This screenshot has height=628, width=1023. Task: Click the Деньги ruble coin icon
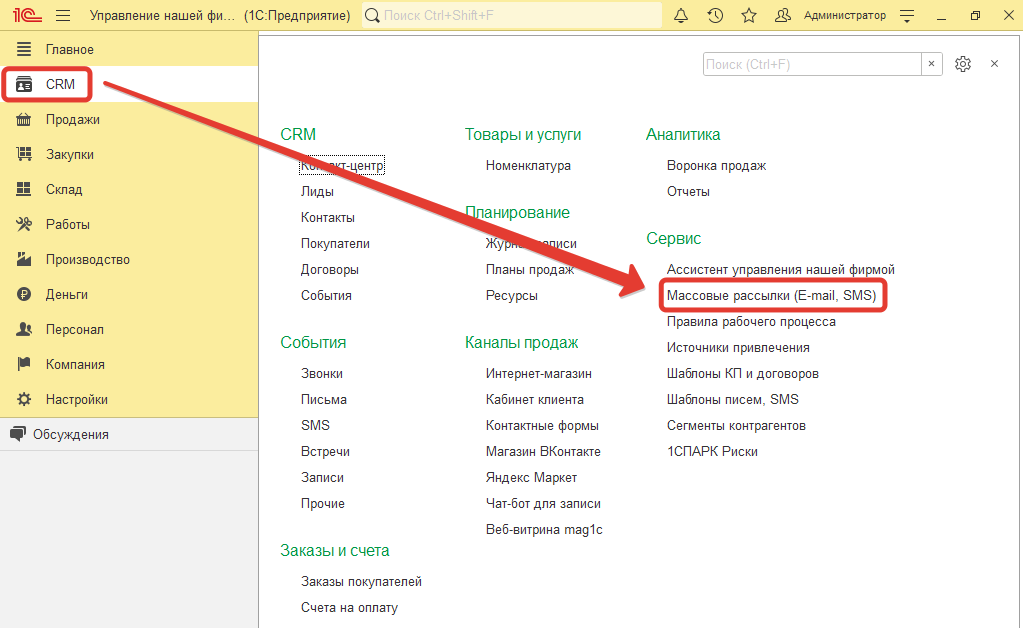(23, 294)
